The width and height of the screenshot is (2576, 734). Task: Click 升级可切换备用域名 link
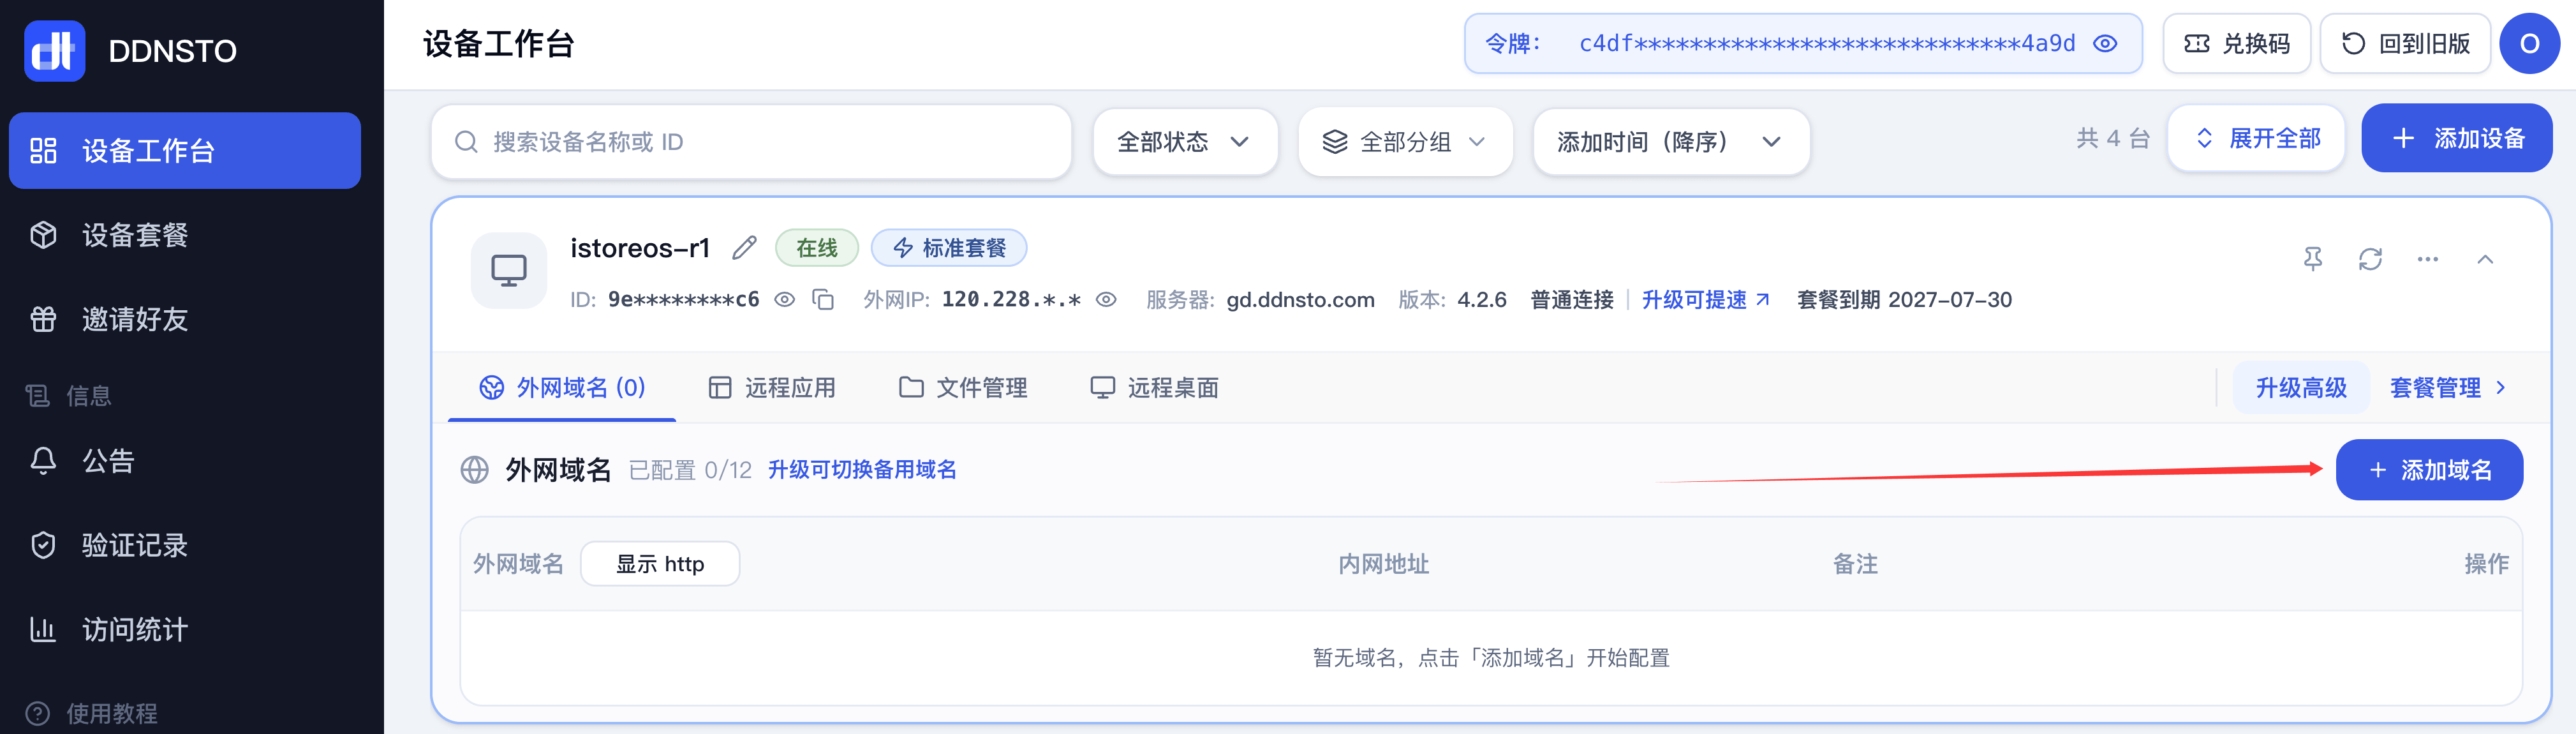pos(862,469)
